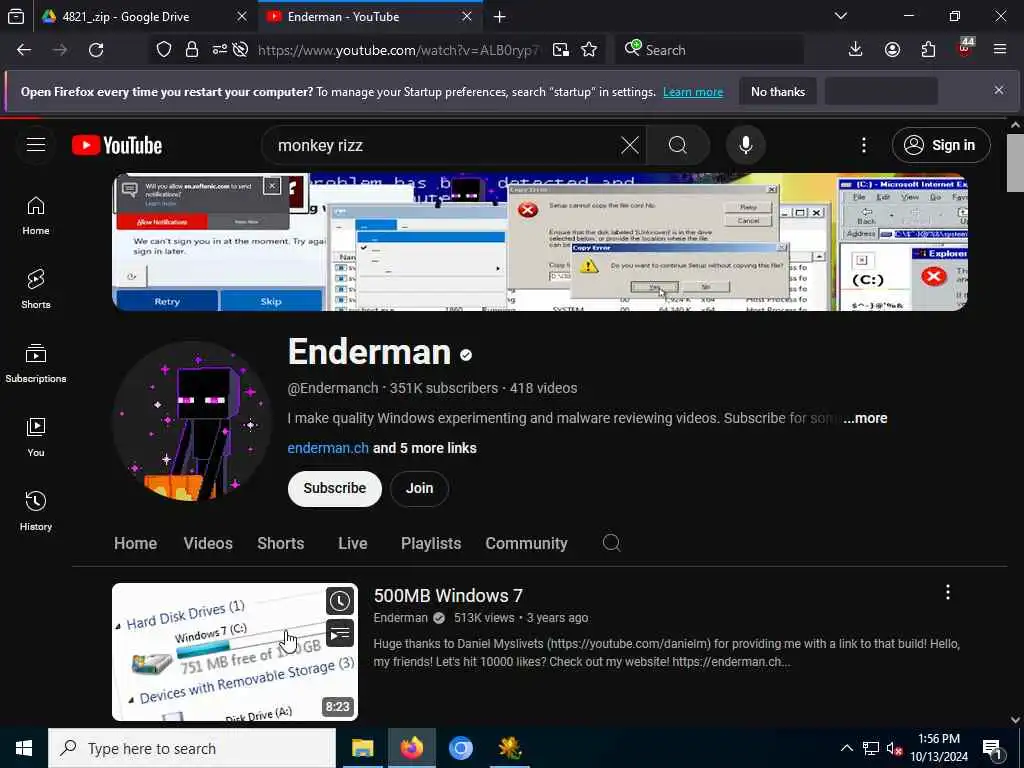Open Shorts in the sidebar
This screenshot has width=1024, height=768.
point(36,289)
